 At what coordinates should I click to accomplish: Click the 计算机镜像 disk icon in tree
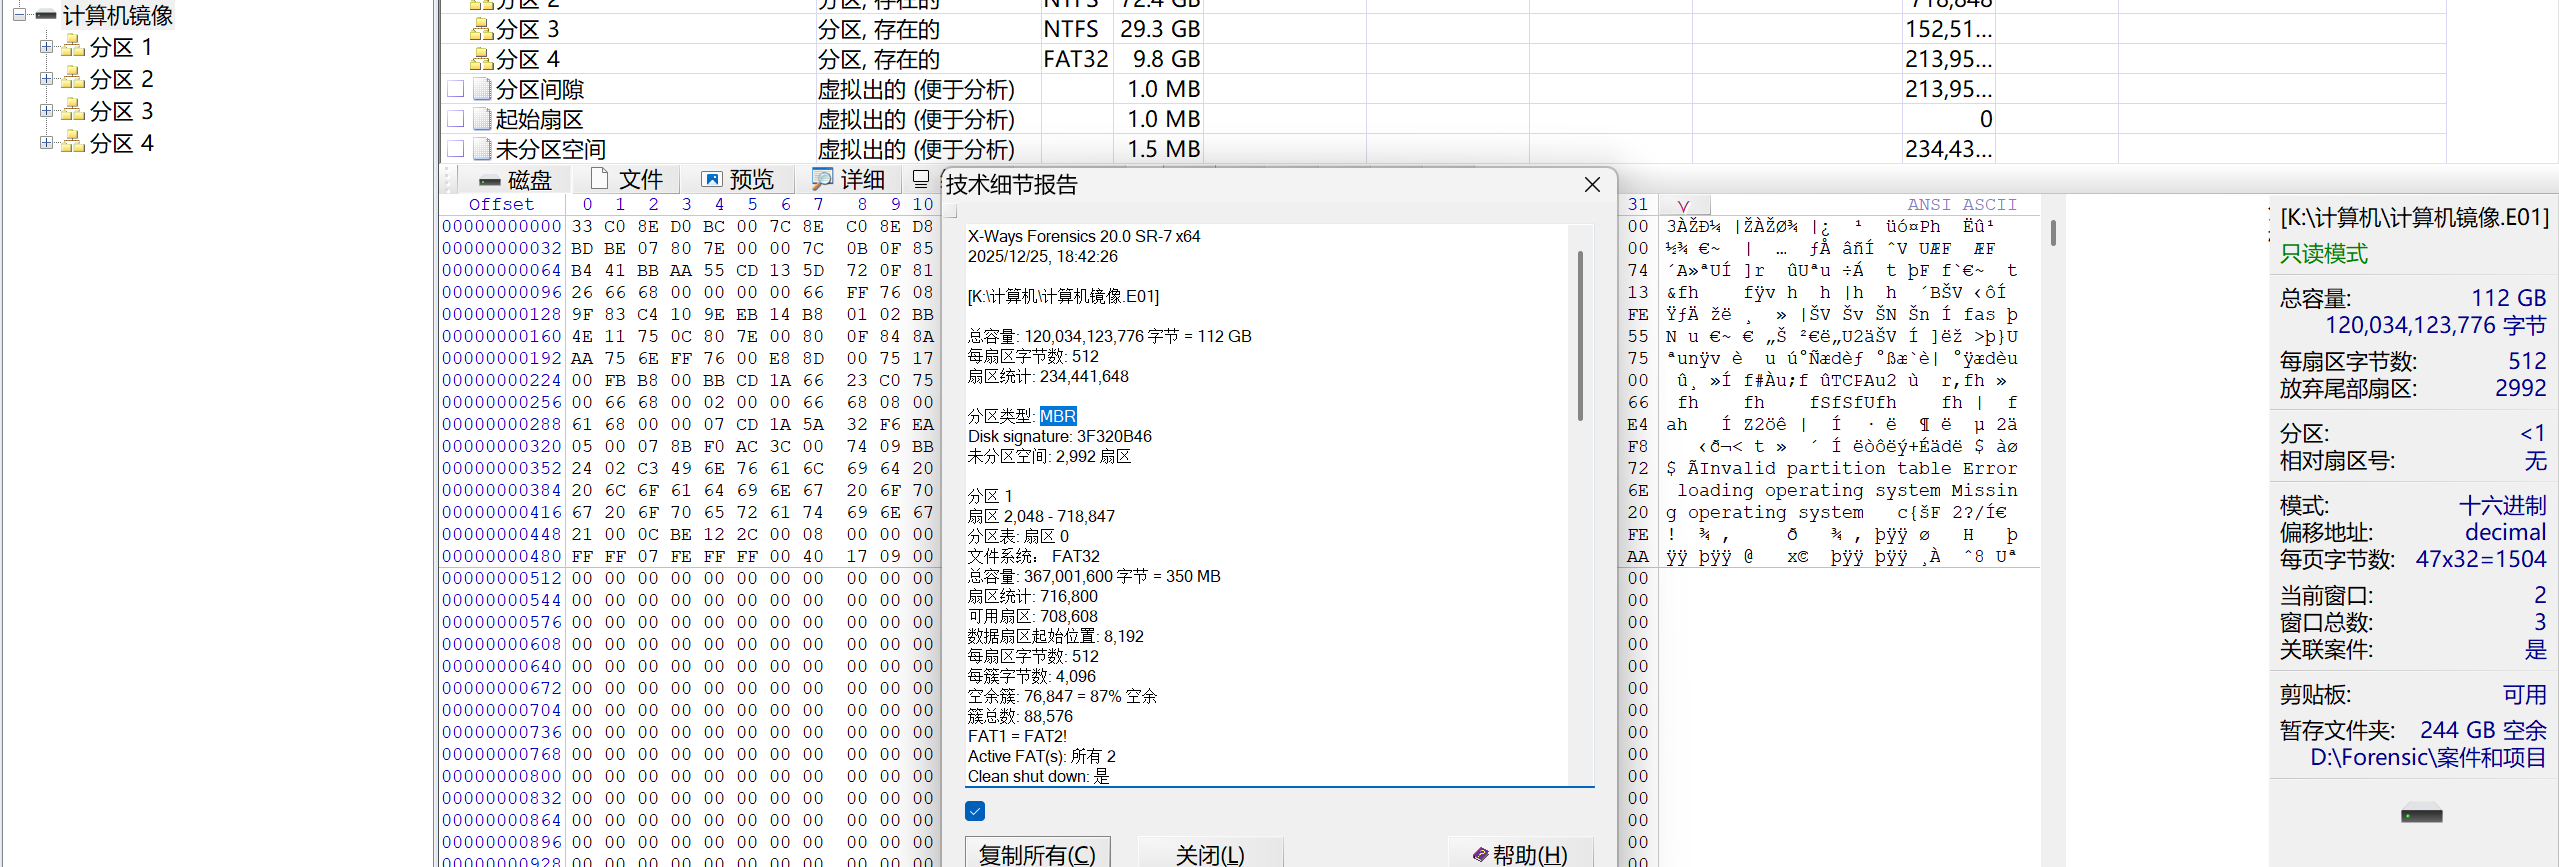[x=46, y=15]
